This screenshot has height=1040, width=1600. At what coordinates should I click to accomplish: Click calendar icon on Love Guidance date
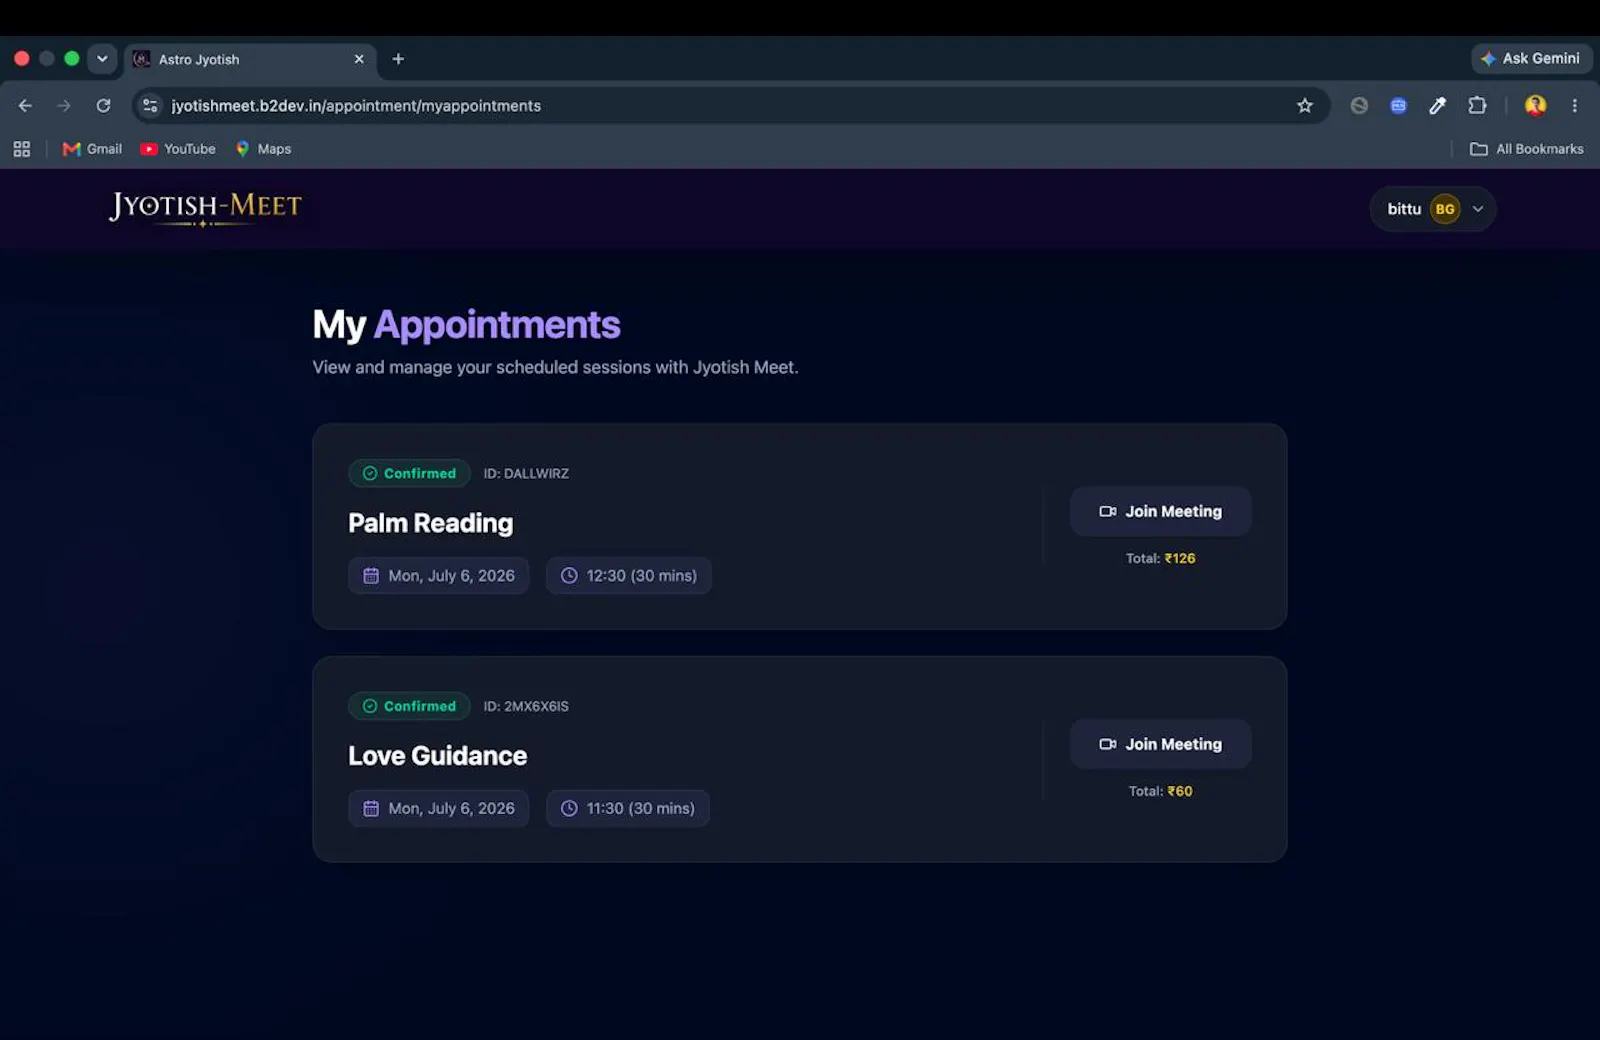pos(371,808)
